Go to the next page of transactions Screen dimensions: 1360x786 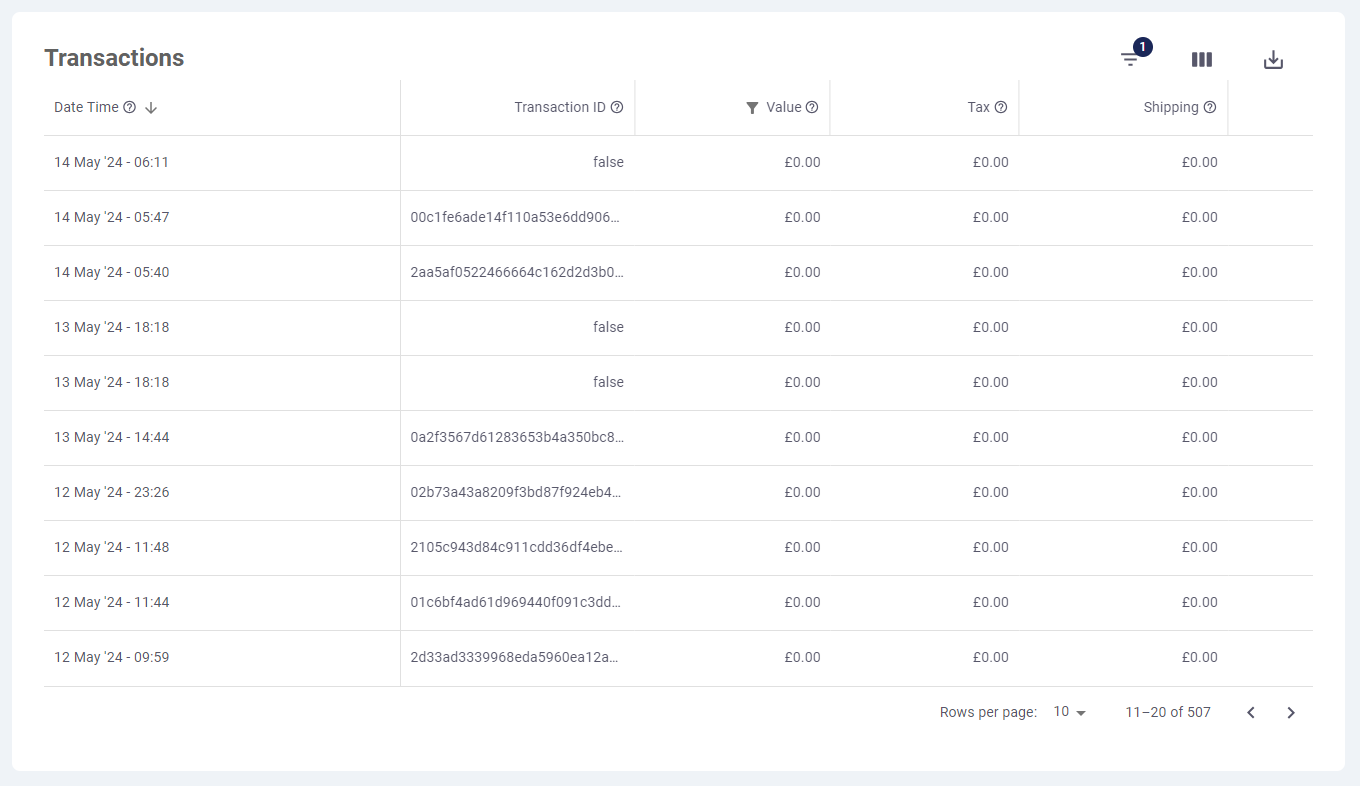click(x=1291, y=712)
